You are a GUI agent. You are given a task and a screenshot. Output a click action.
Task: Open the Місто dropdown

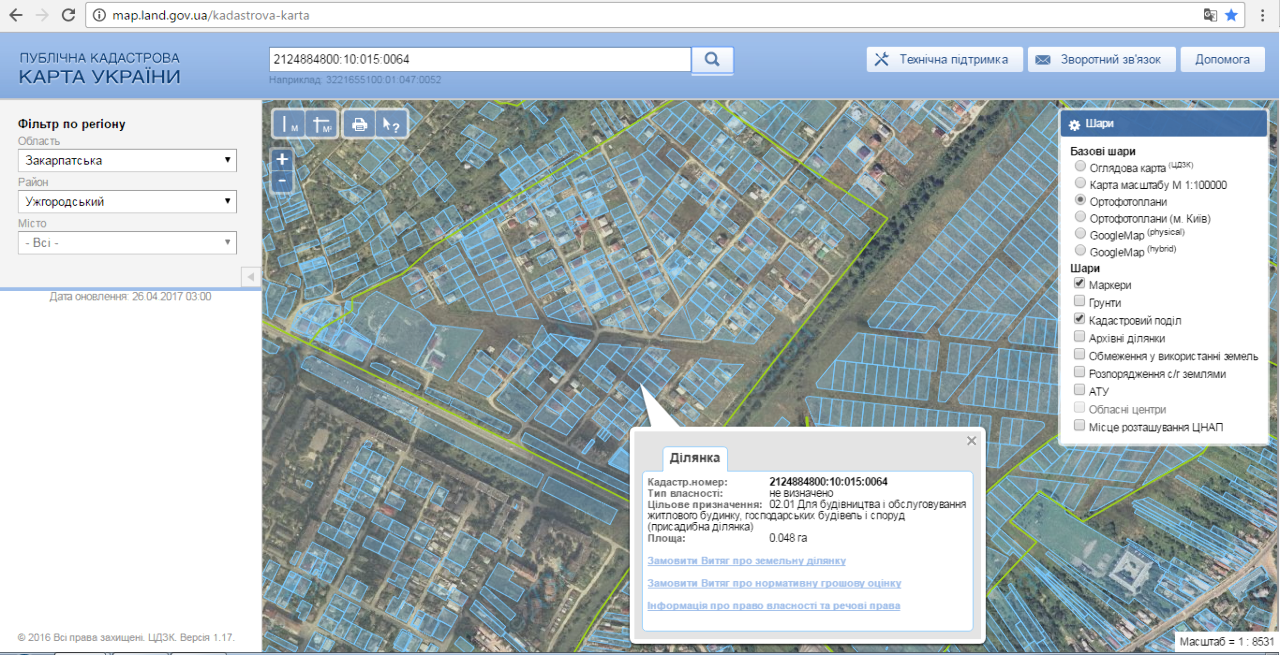127,242
